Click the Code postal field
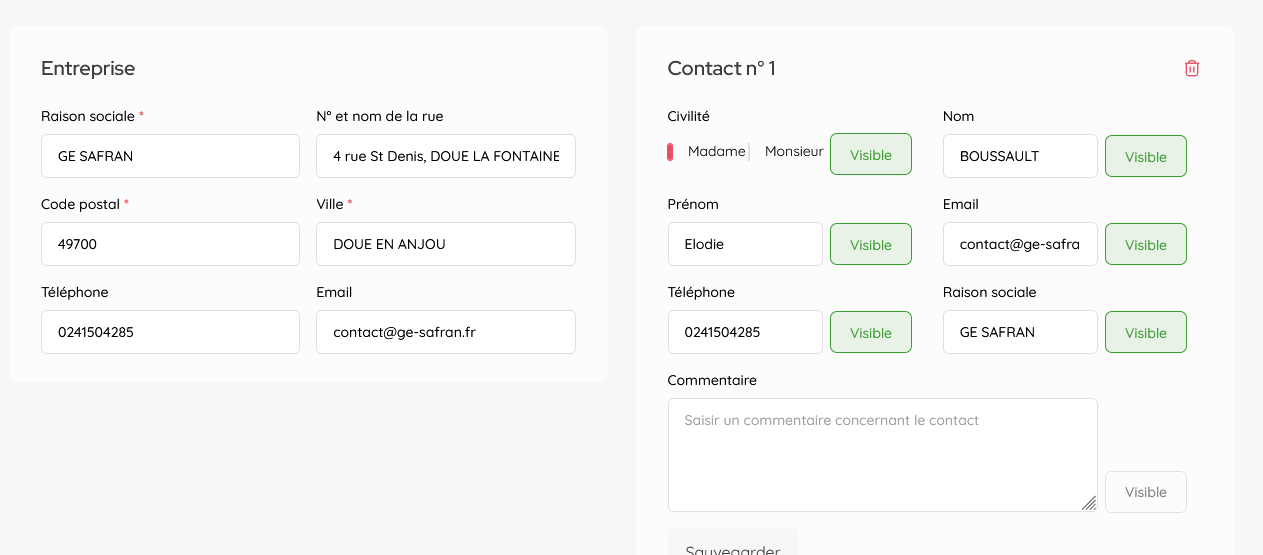This screenshot has height=555, width=1263. 170,244
